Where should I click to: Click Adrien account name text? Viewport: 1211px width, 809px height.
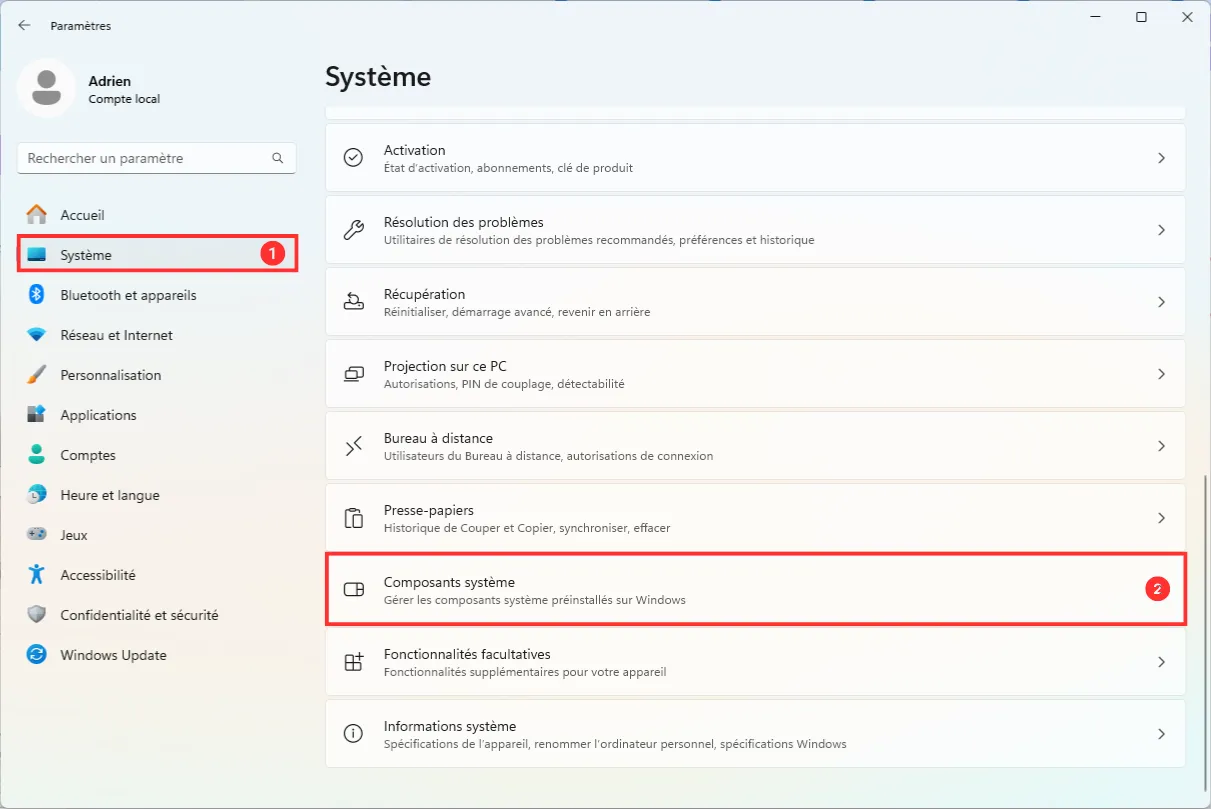pos(109,81)
